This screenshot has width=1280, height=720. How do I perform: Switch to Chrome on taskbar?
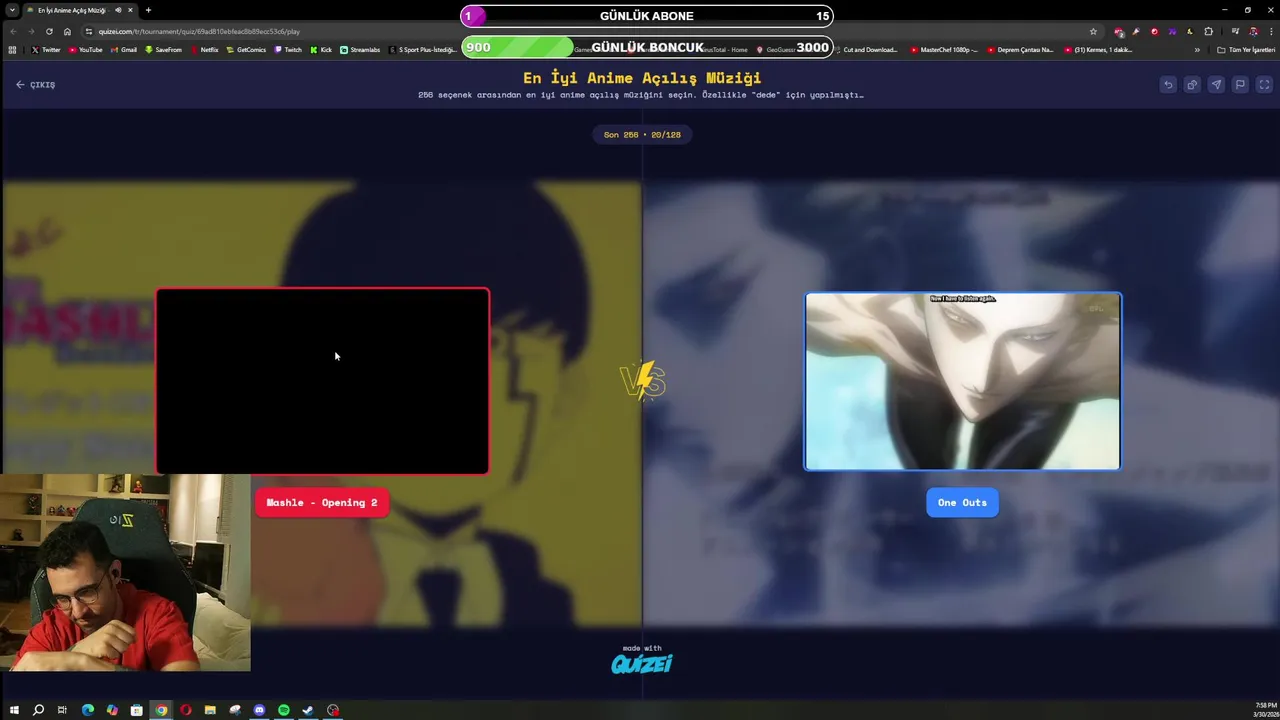[161, 710]
